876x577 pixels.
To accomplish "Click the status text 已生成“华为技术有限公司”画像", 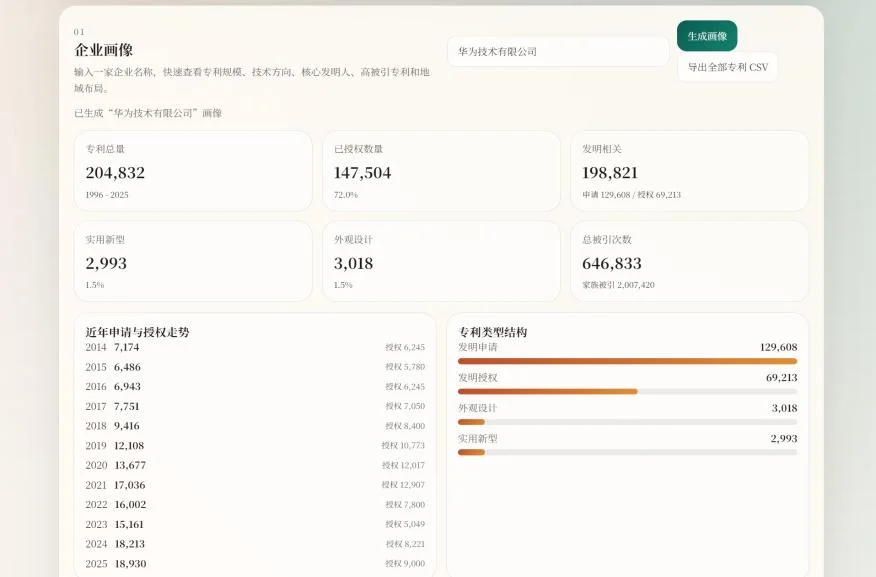I will [x=148, y=113].
